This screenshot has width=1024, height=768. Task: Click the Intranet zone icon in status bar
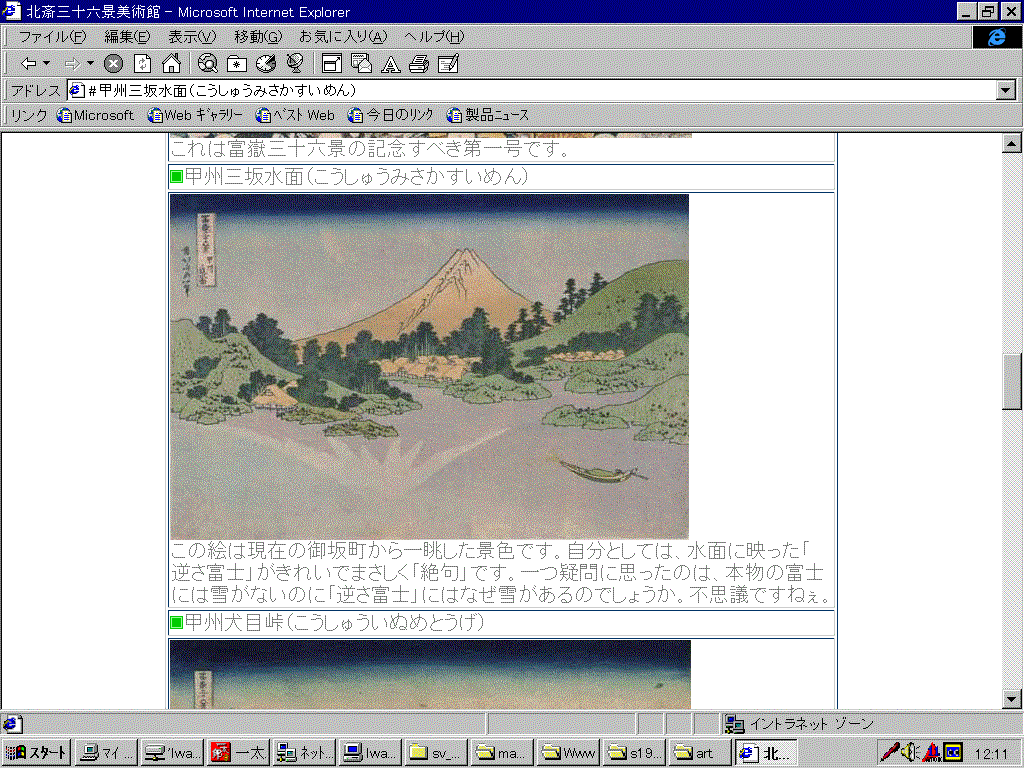[x=734, y=724]
